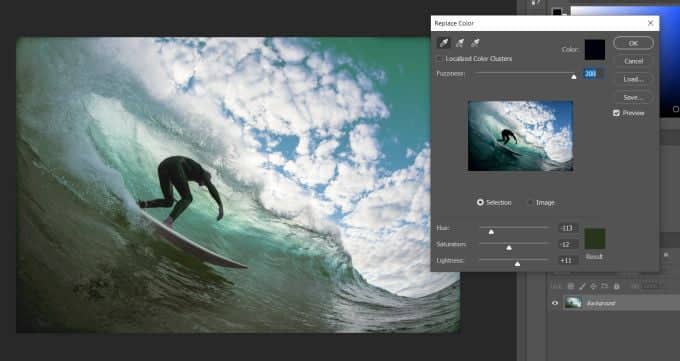Click the Load... button
This screenshot has width=680, height=361.
[633, 79]
